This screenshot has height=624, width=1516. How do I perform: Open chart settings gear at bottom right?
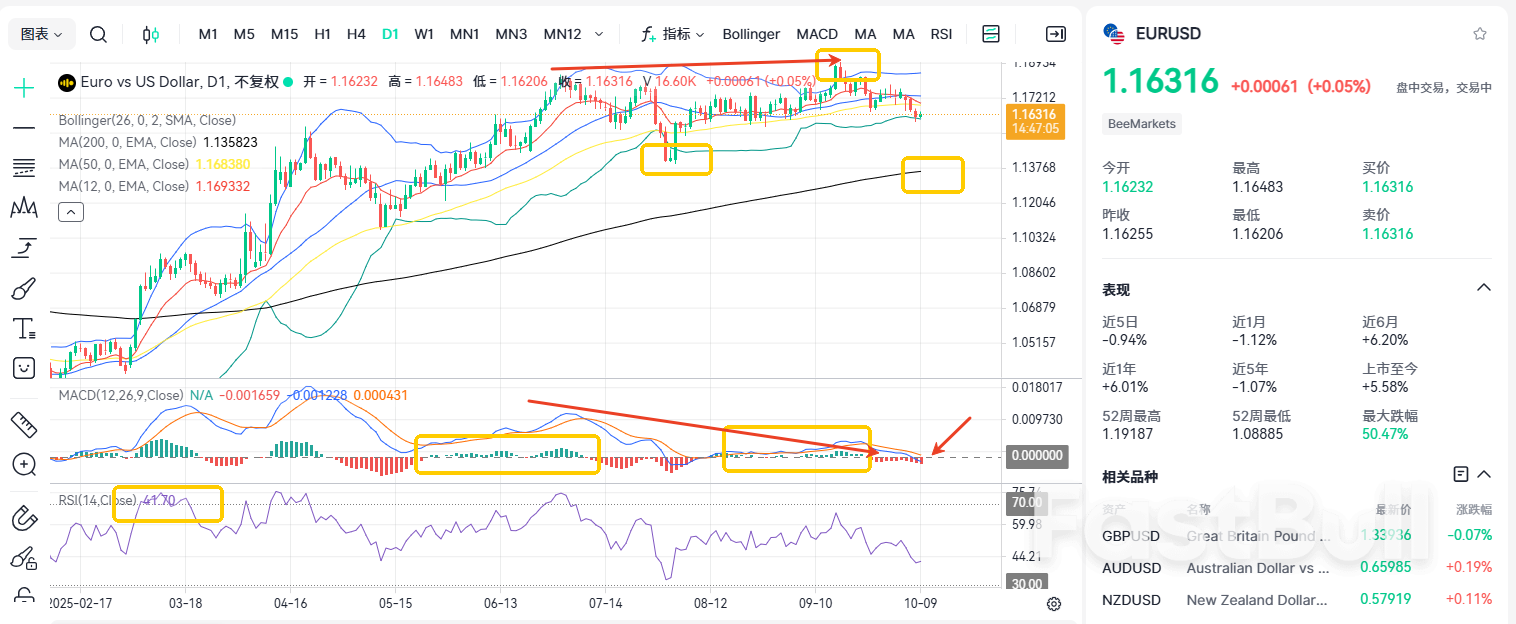pos(1053,603)
